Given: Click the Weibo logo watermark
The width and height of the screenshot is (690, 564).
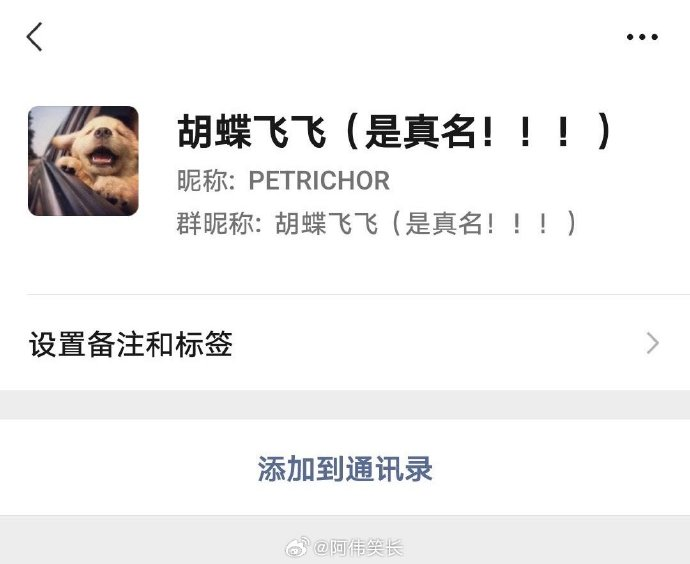Looking at the screenshot, I should point(297,547).
